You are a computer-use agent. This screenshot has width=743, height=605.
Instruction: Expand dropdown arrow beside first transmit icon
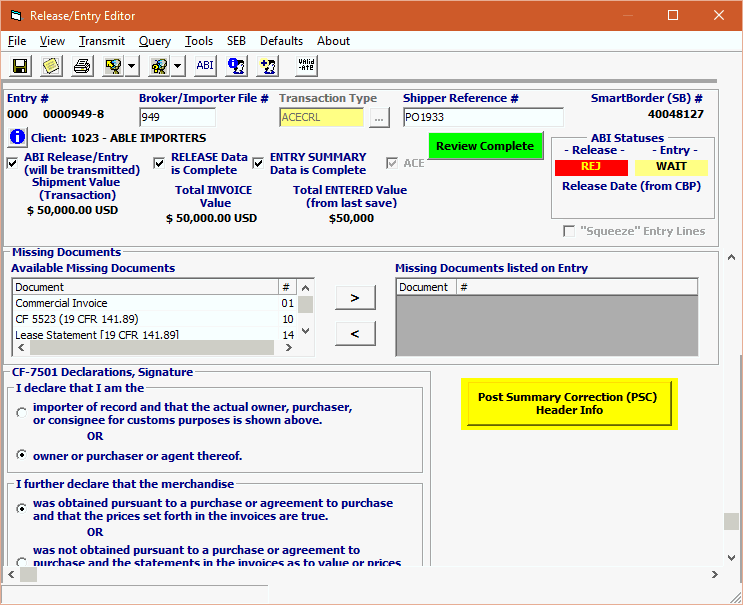(132, 66)
